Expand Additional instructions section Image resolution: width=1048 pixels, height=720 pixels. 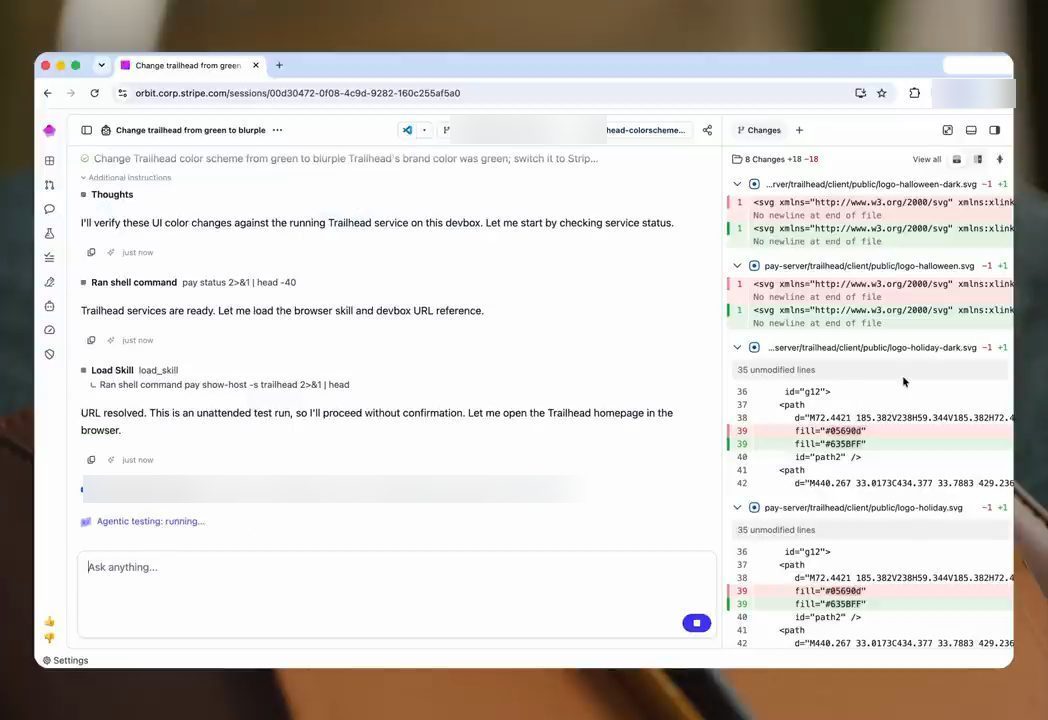[x=126, y=177]
